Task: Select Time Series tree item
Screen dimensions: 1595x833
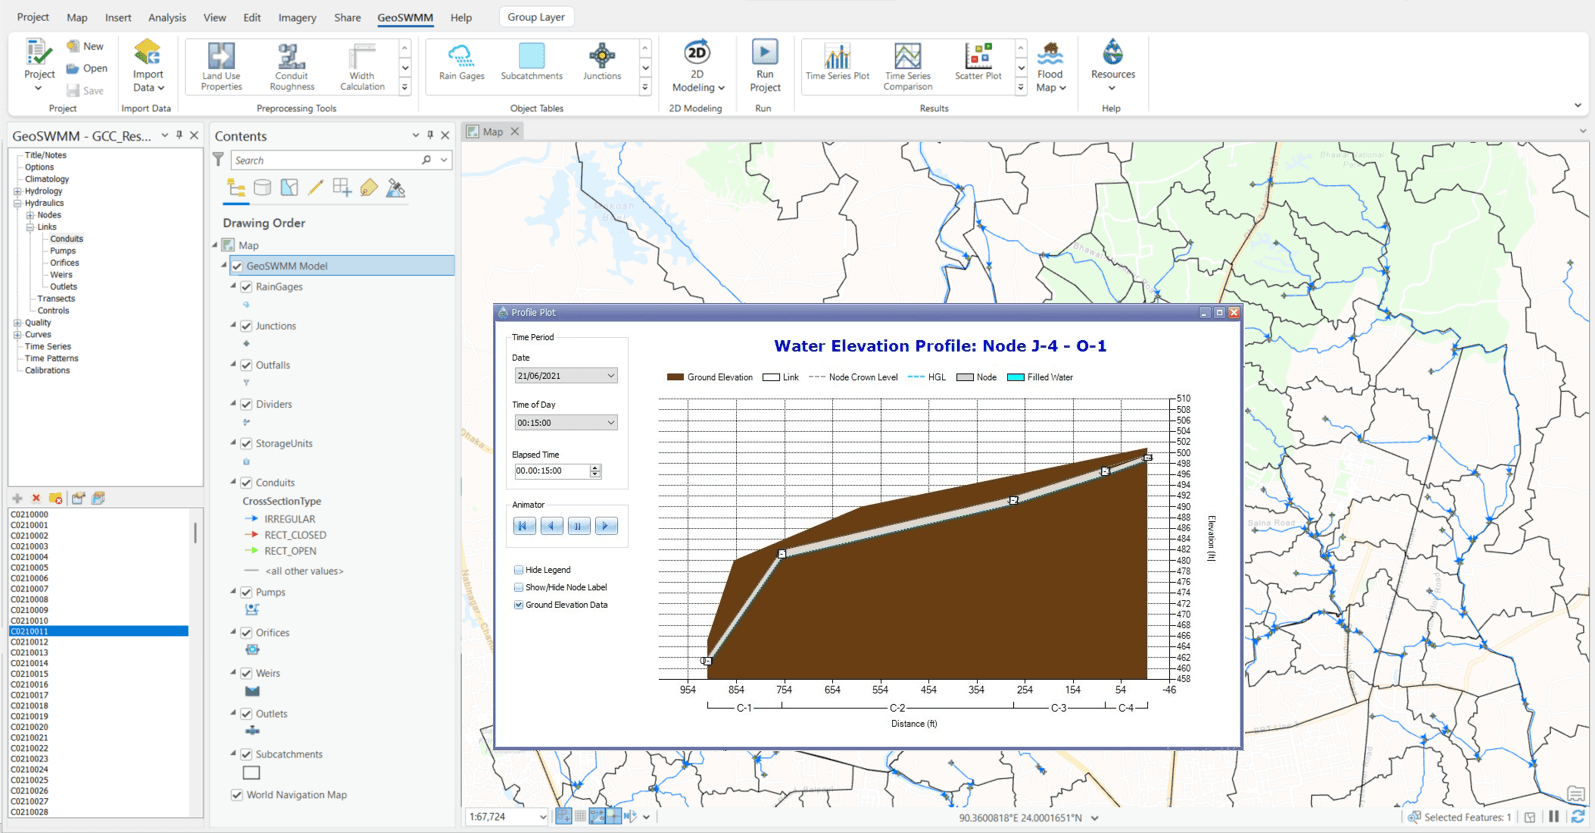Action: (48, 347)
